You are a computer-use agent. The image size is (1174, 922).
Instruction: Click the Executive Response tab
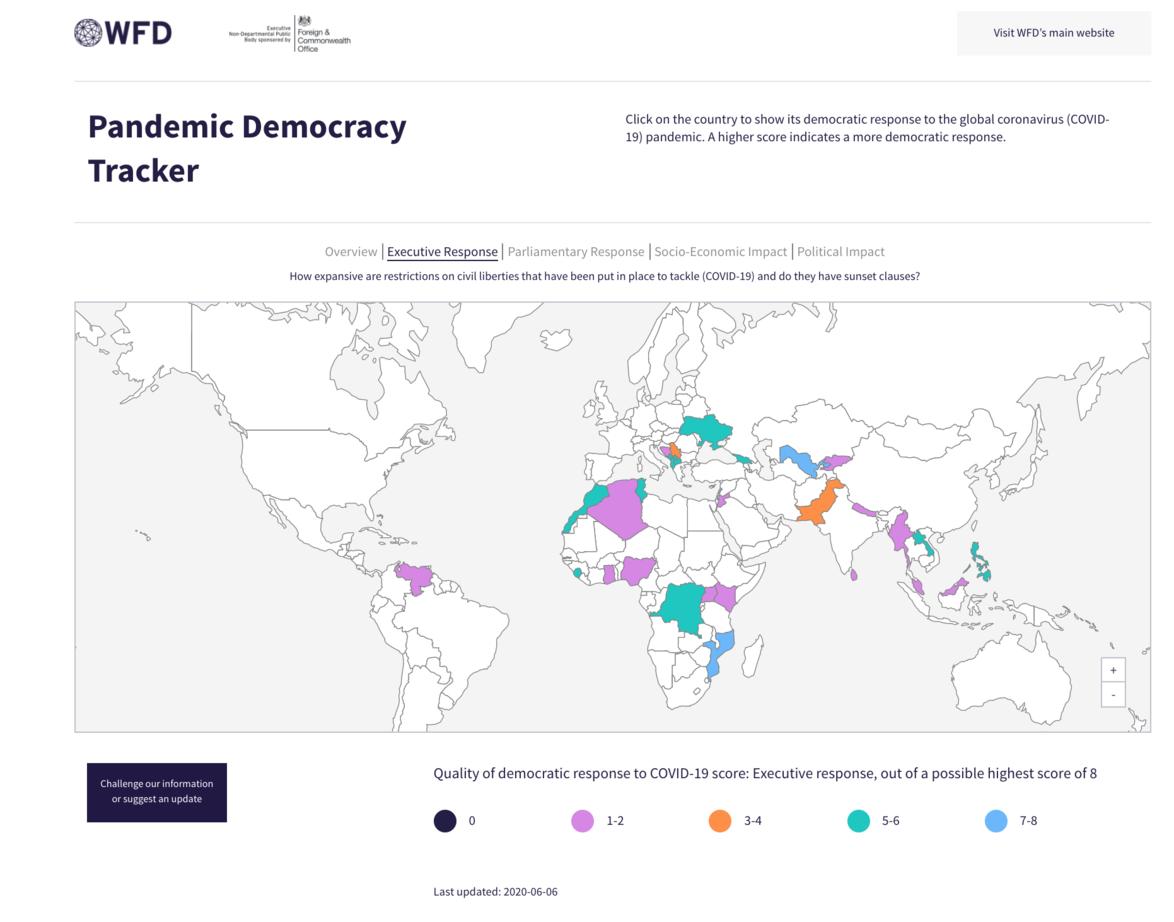tap(442, 251)
